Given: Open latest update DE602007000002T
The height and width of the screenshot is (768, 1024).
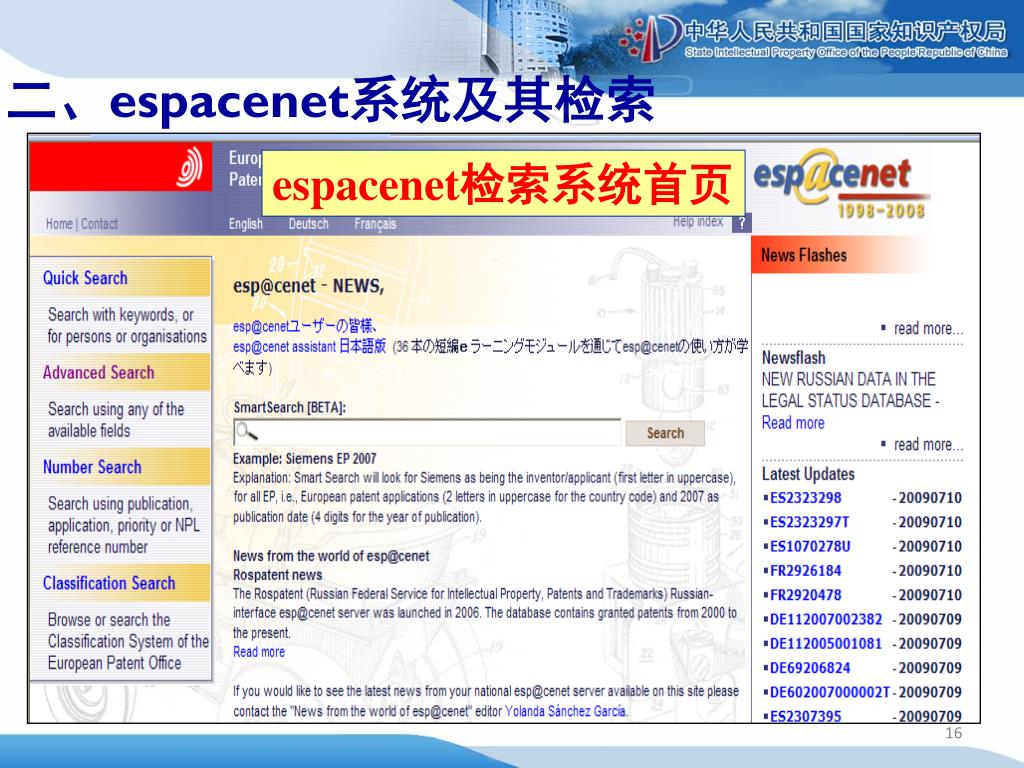Looking at the screenshot, I should tap(829, 692).
